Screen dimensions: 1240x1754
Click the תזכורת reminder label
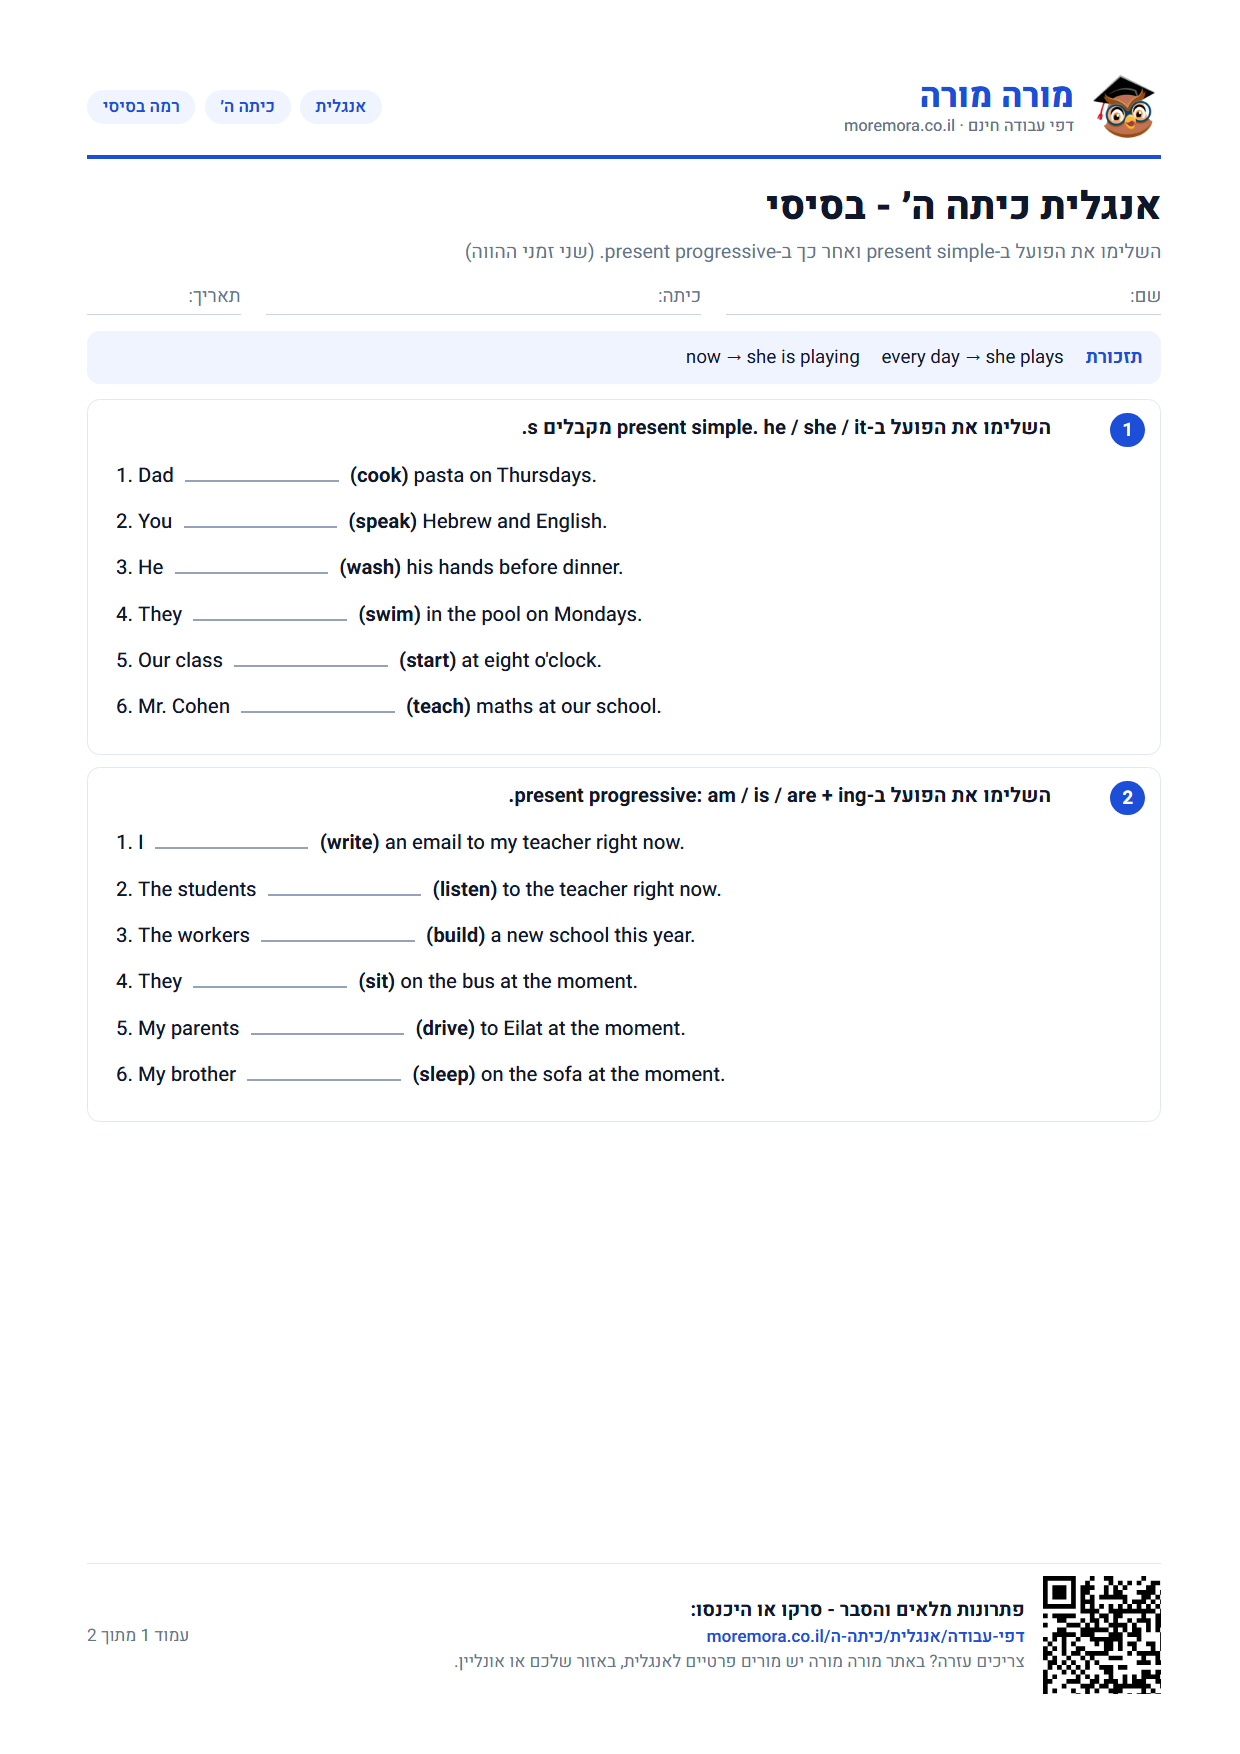[x=1114, y=357]
